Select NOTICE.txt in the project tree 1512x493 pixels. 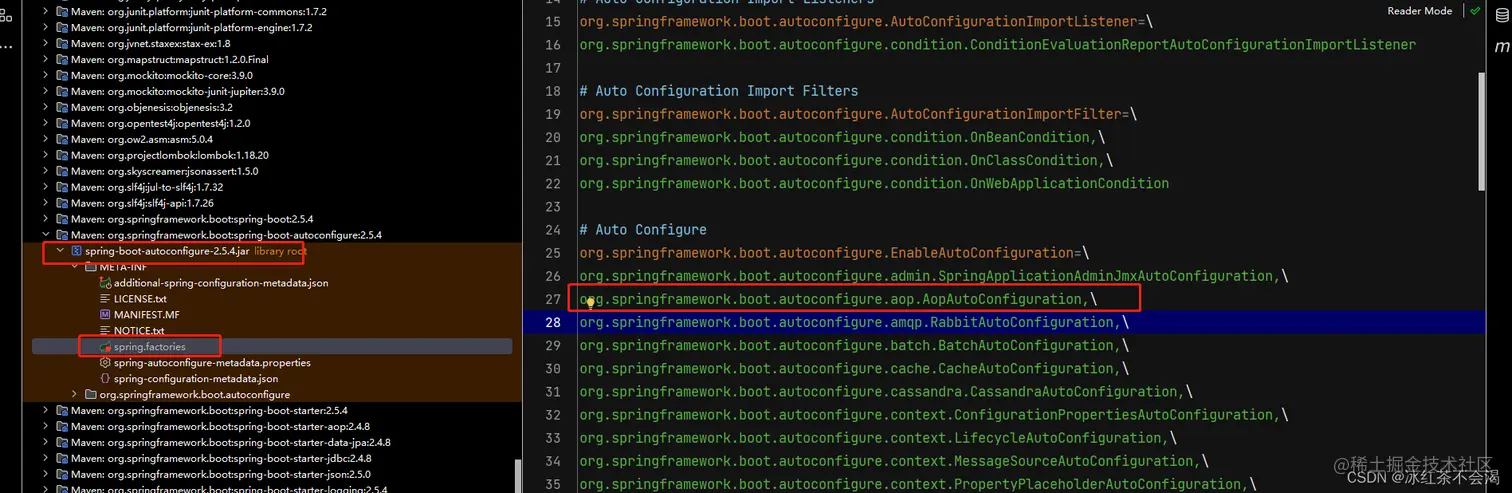tap(139, 330)
